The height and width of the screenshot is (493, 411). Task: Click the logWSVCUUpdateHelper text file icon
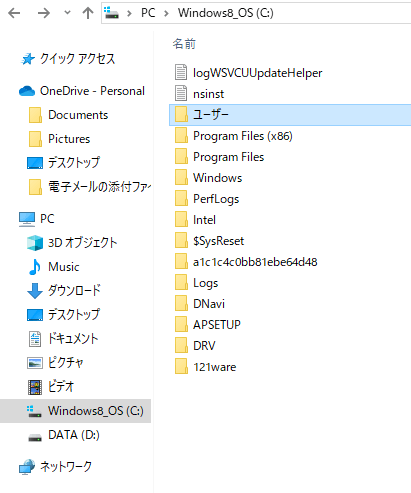(x=181, y=72)
